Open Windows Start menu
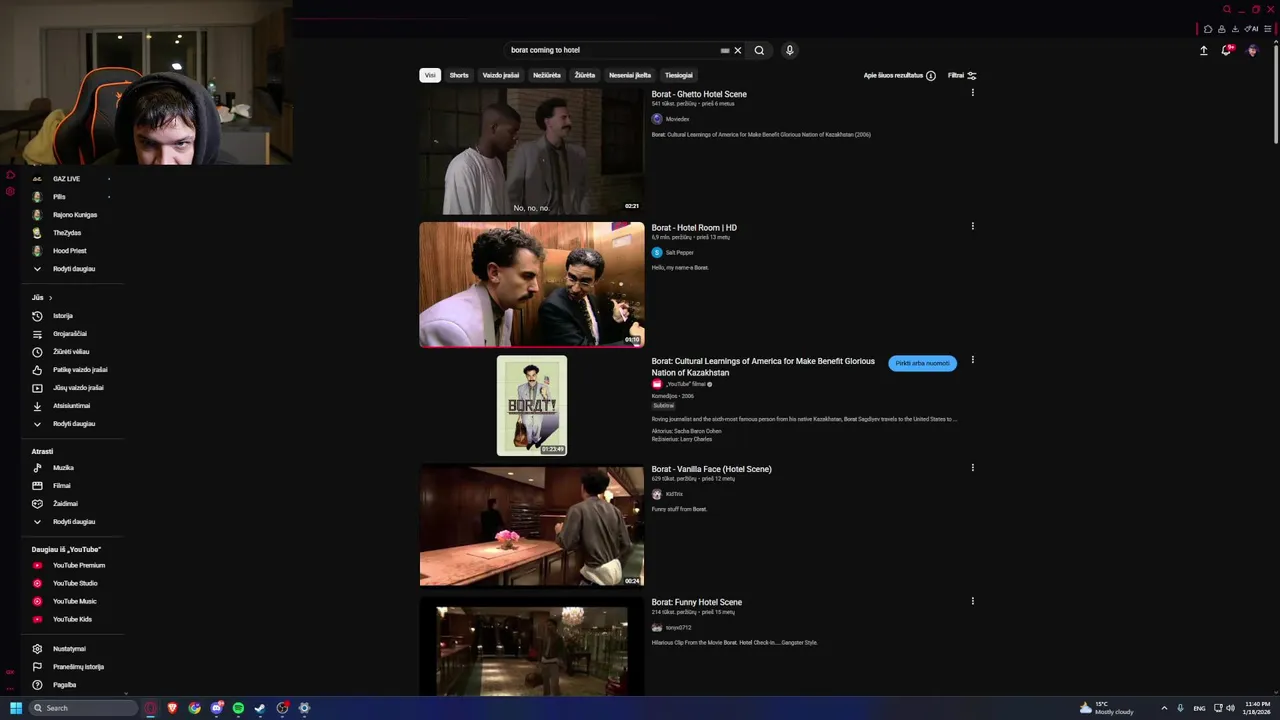This screenshot has width=1280, height=720. coord(16,708)
